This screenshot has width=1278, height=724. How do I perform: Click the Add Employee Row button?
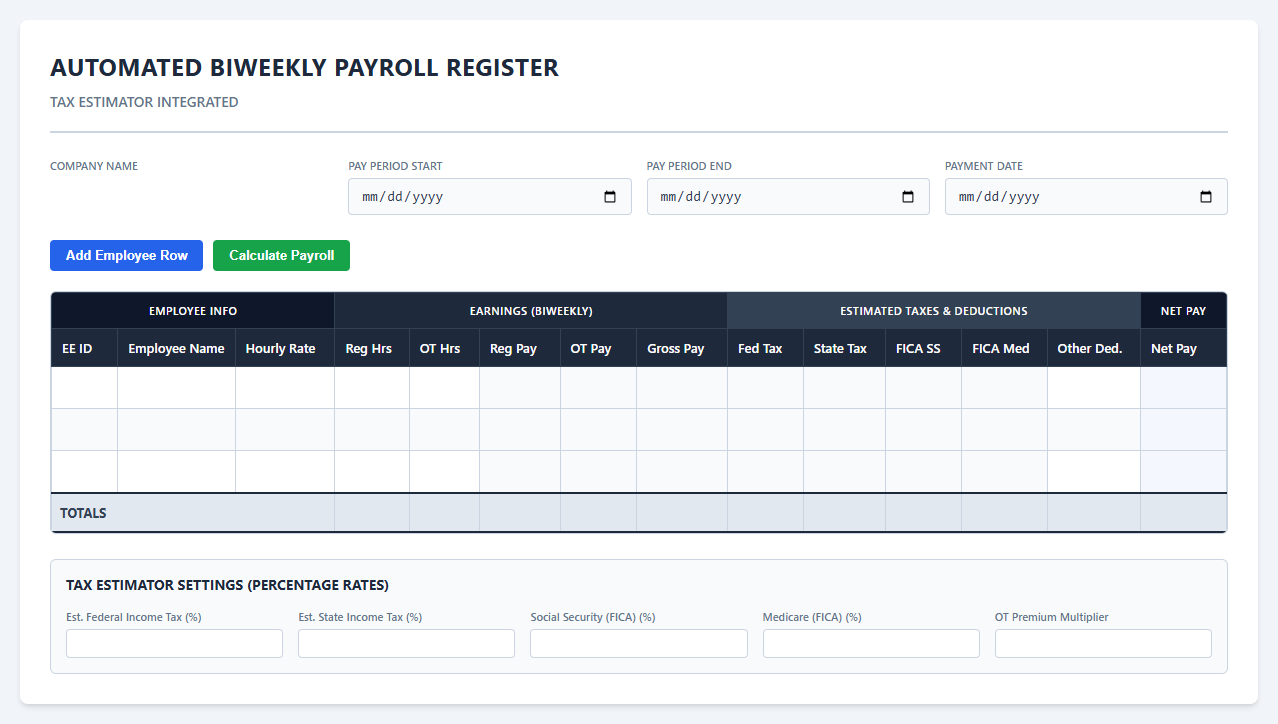(x=126, y=255)
